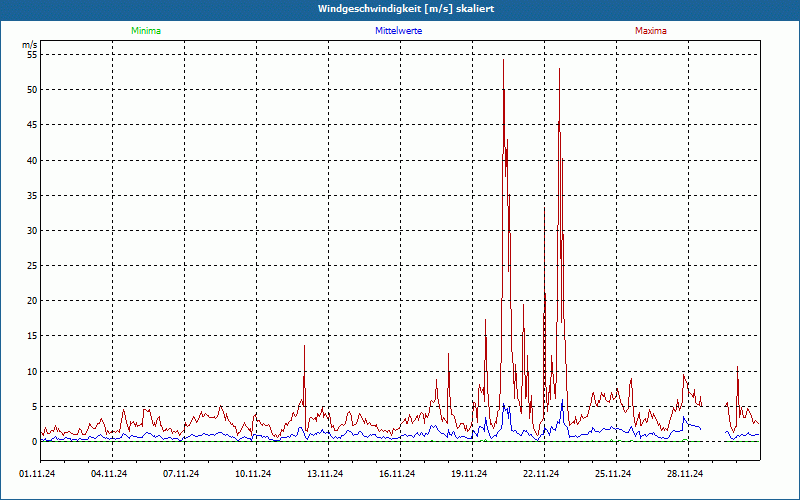
Task: Click the red Maxima legend label
Action: click(651, 31)
